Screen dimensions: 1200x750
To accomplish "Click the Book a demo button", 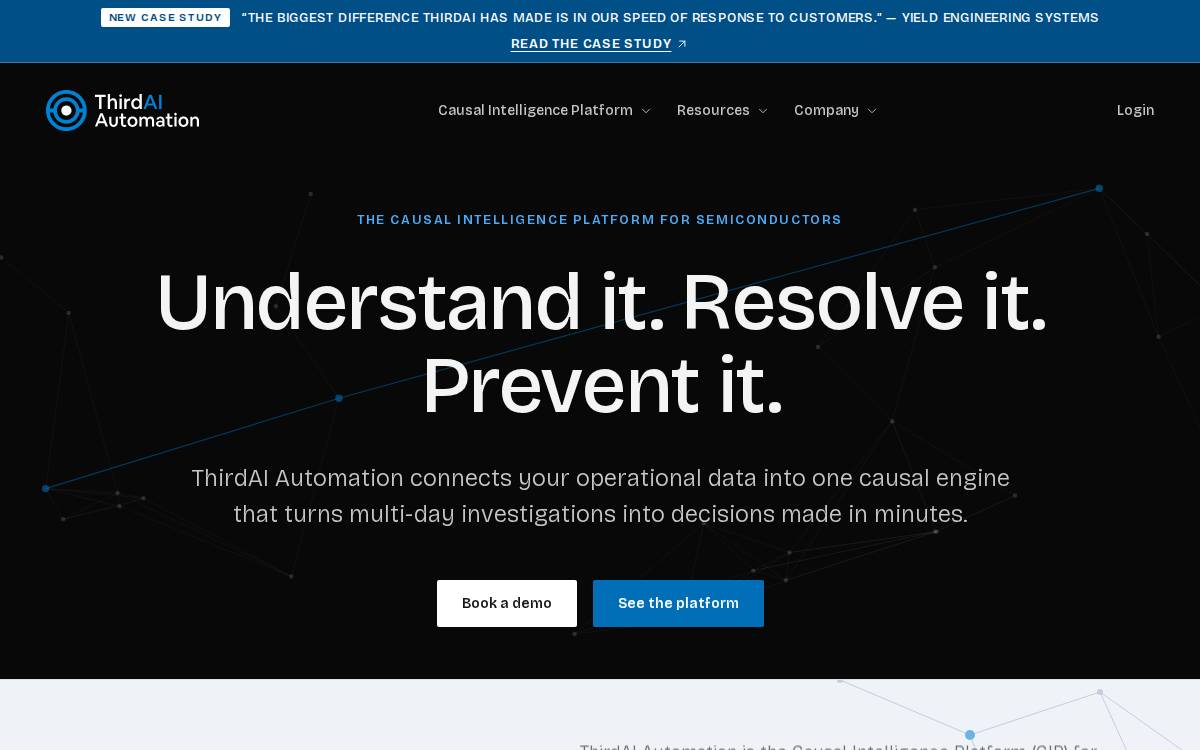I will click(x=507, y=603).
